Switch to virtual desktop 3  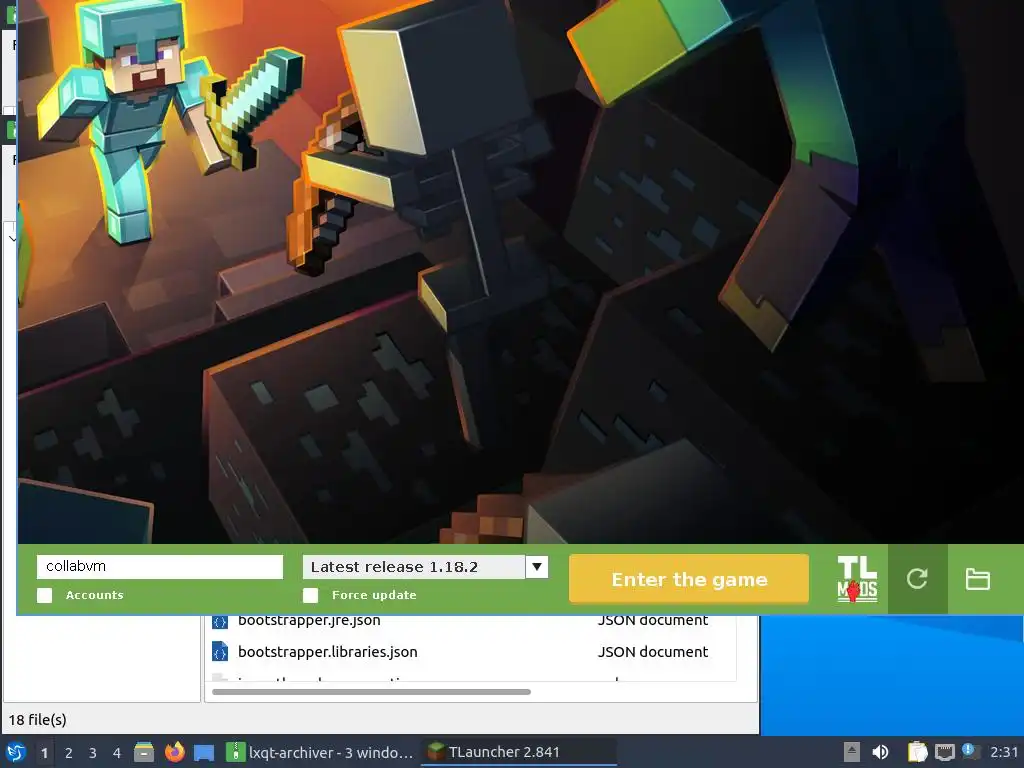coord(93,753)
